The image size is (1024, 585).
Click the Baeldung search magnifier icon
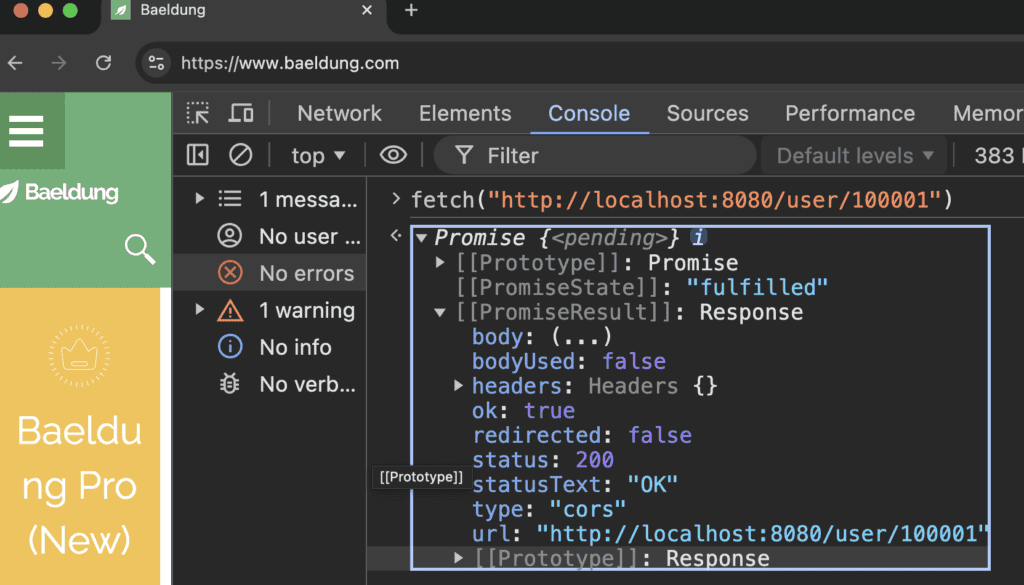coord(140,249)
